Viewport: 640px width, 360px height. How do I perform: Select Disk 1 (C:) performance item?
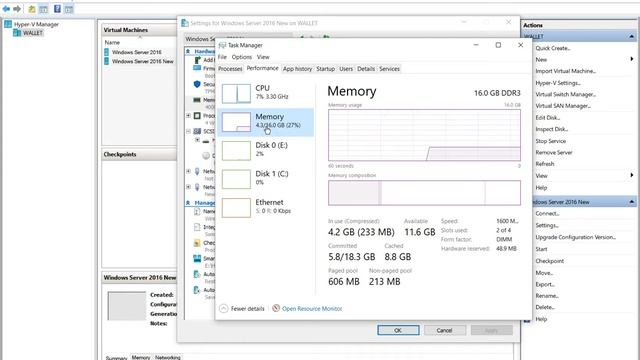[x=266, y=179]
